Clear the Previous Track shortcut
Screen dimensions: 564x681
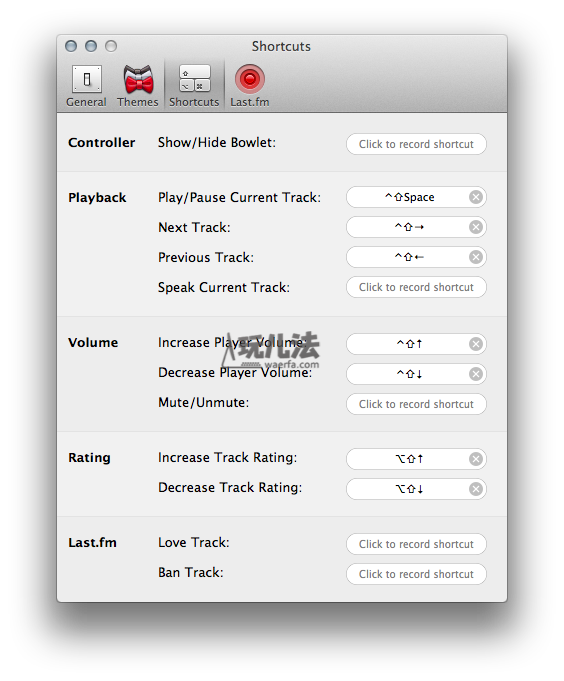pos(476,257)
